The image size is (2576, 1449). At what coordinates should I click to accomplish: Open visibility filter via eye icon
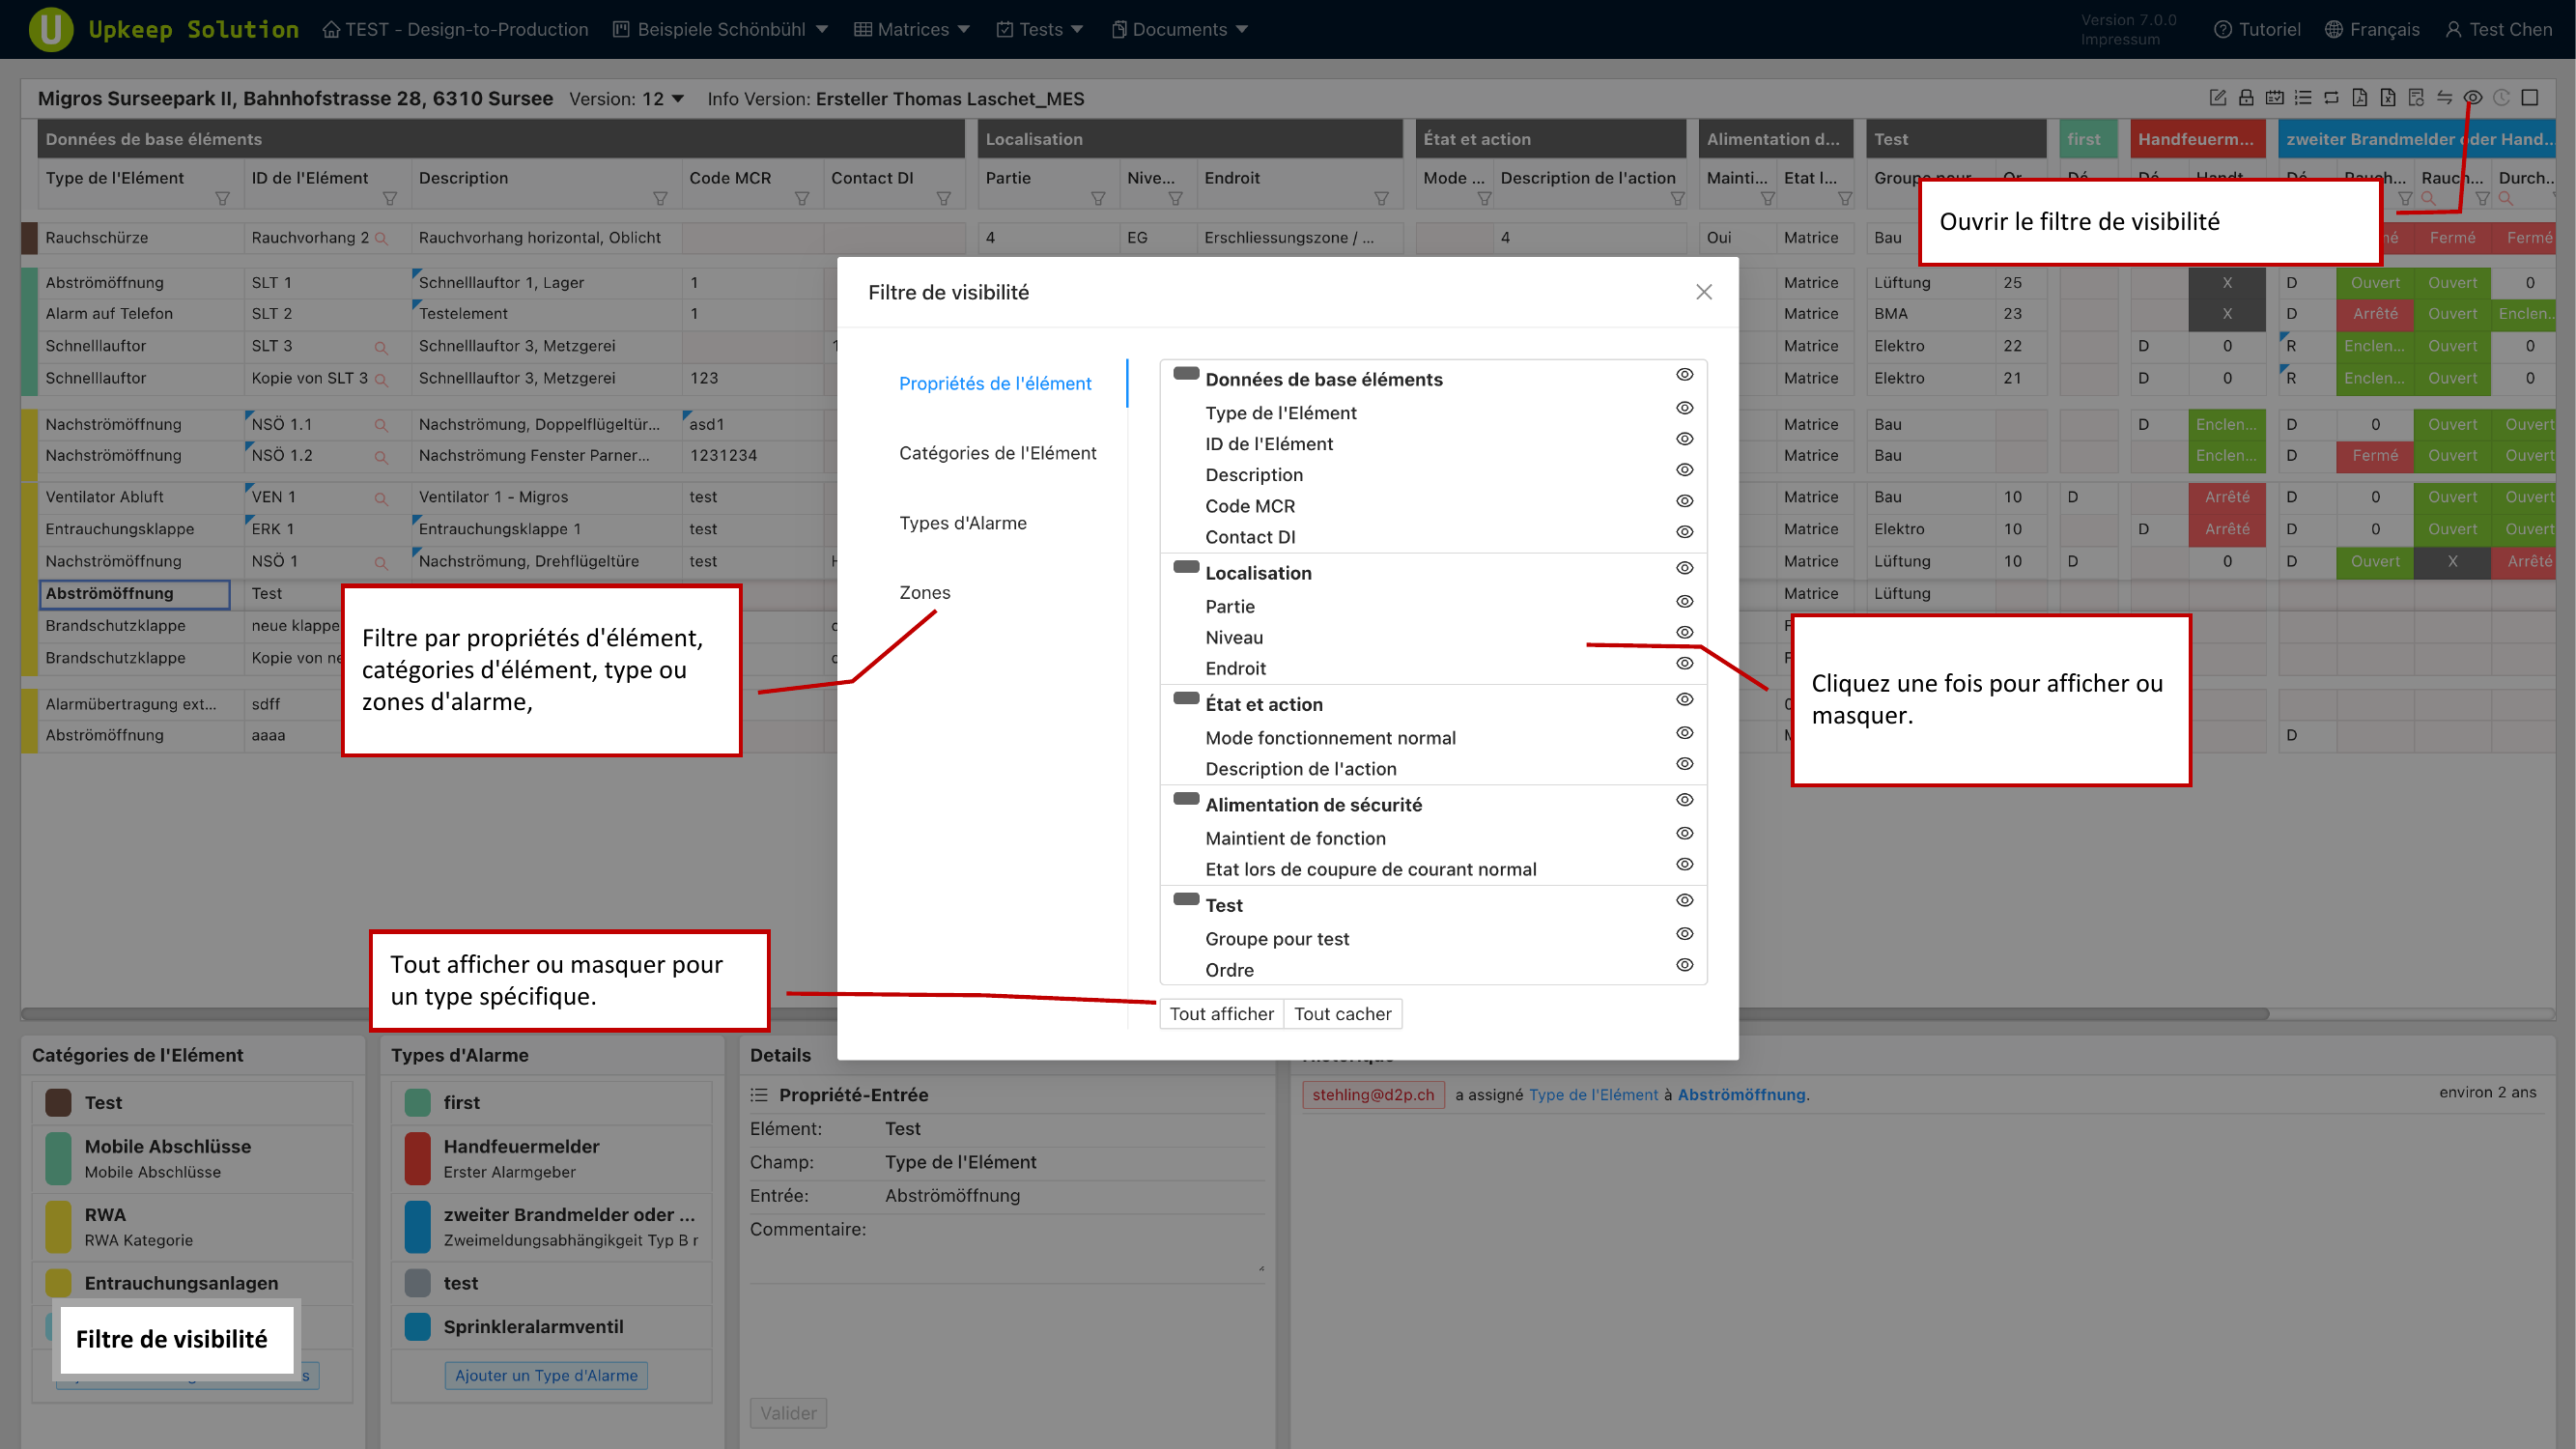coord(2473,97)
